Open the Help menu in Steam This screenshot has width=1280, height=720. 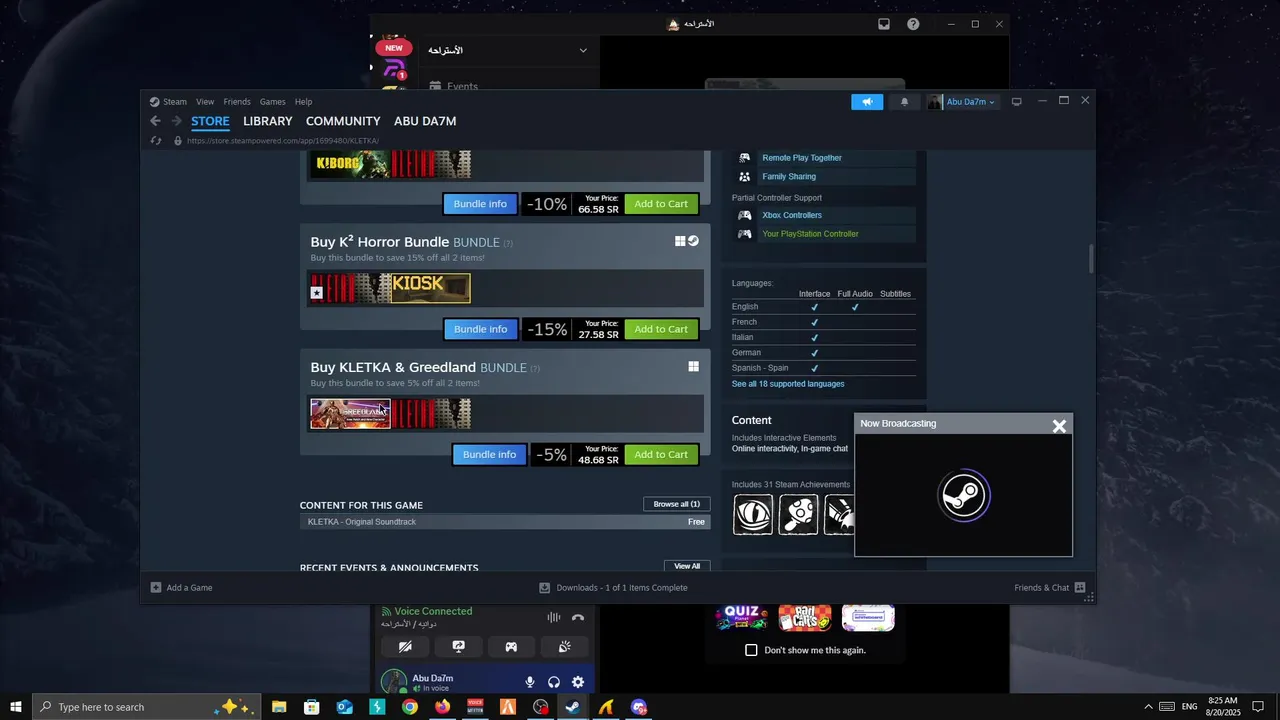303,102
